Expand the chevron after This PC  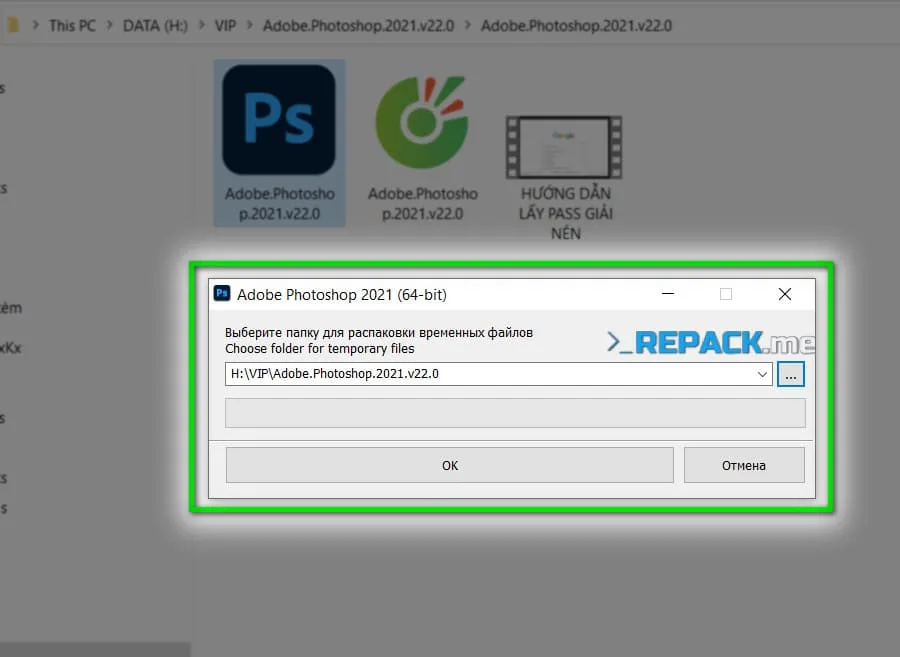coord(109,25)
